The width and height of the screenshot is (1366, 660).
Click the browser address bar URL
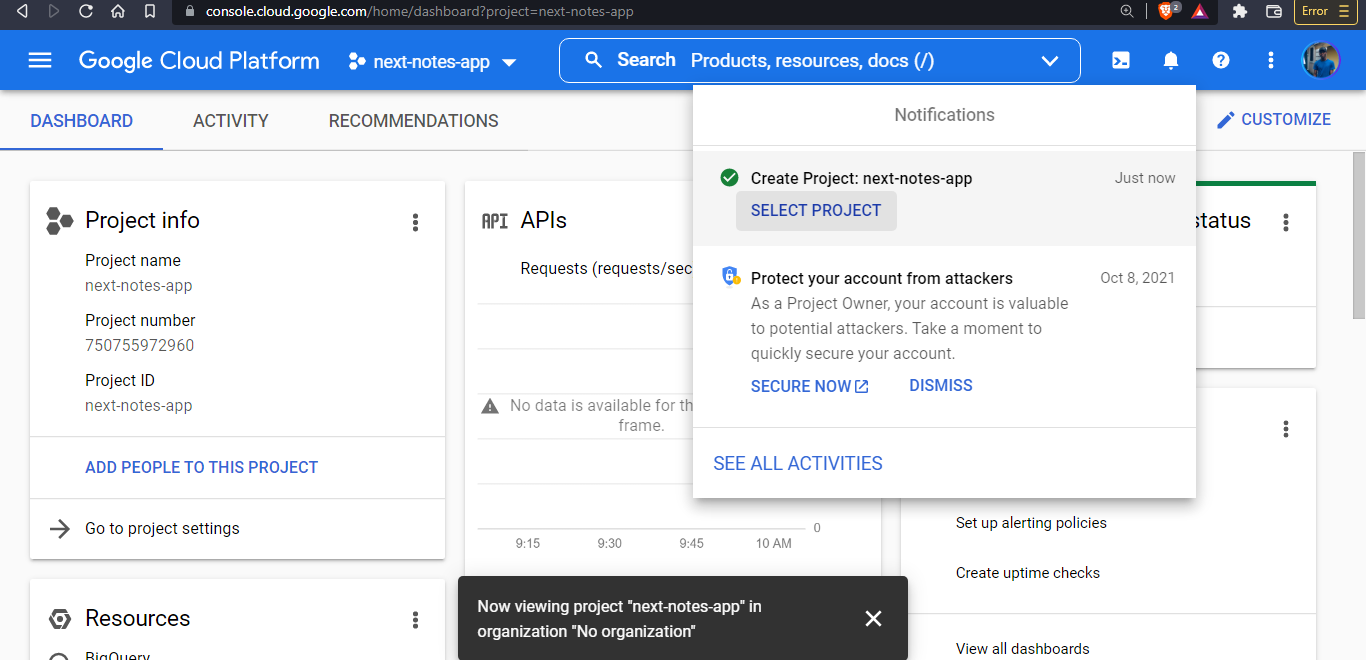(x=419, y=11)
